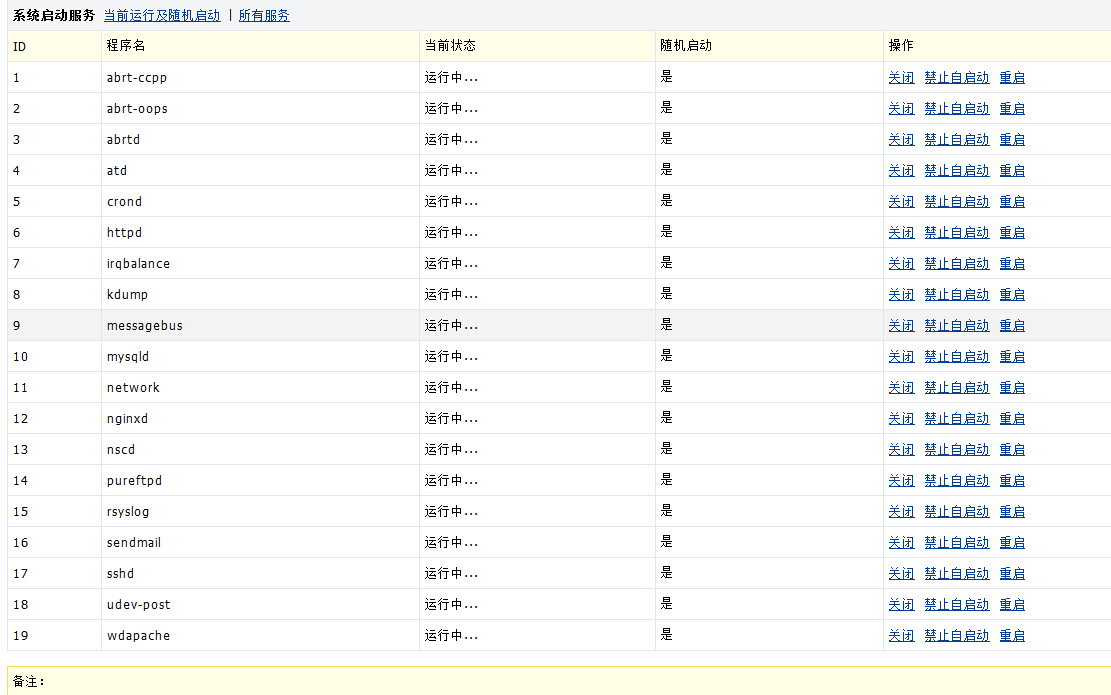This screenshot has height=695, width=1111.
Task: Disable mysqld autostart
Action: tap(957, 356)
